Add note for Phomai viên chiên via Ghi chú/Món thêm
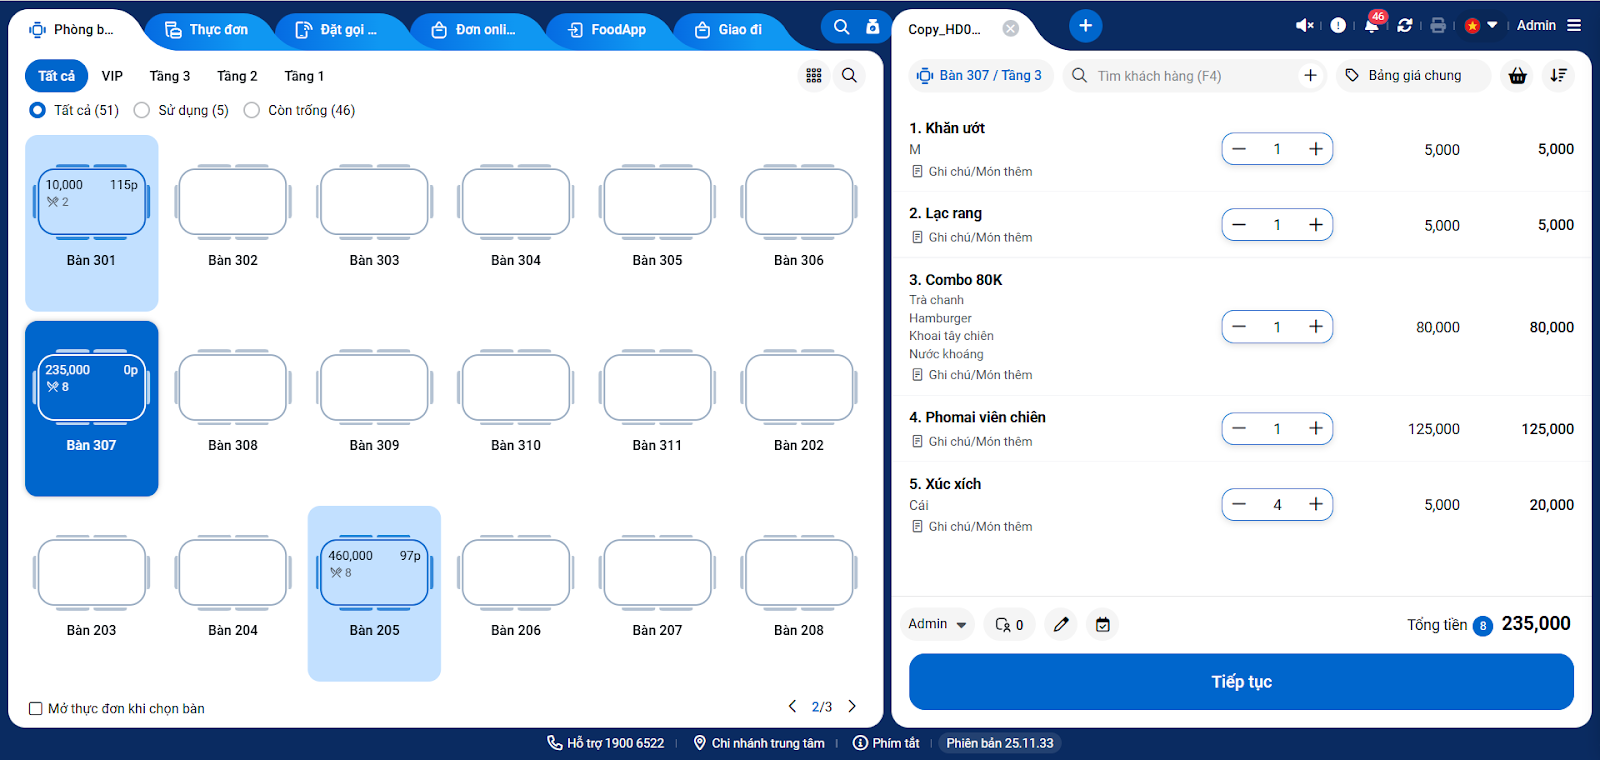 [972, 442]
